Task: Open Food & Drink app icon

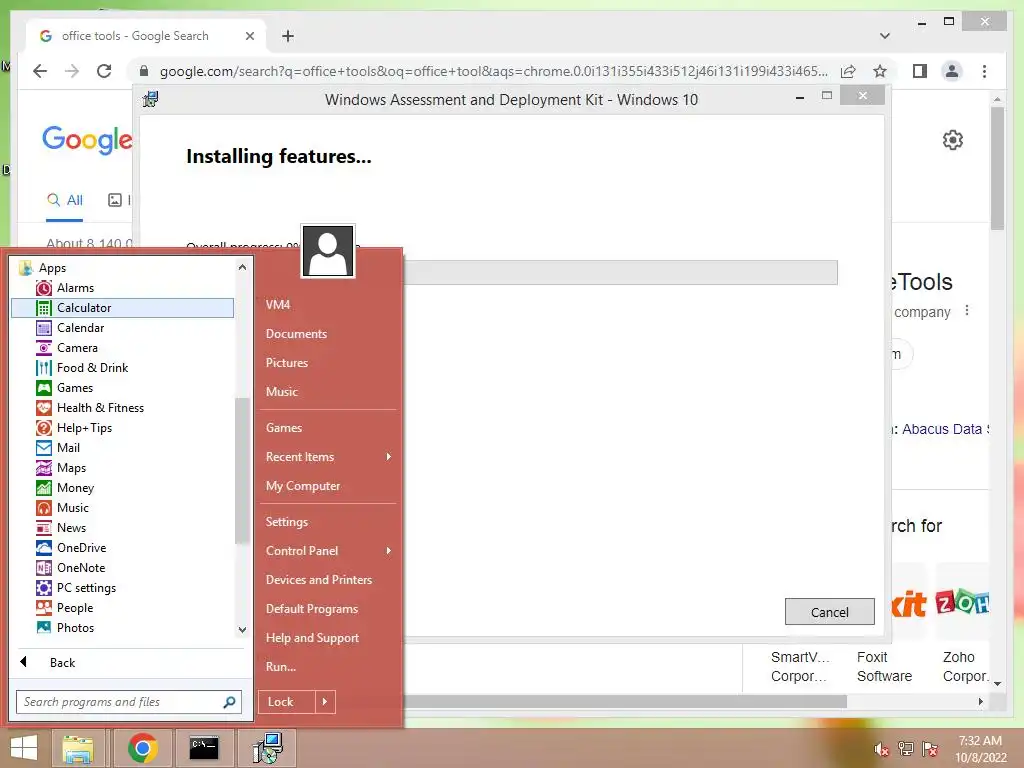Action: tap(44, 368)
